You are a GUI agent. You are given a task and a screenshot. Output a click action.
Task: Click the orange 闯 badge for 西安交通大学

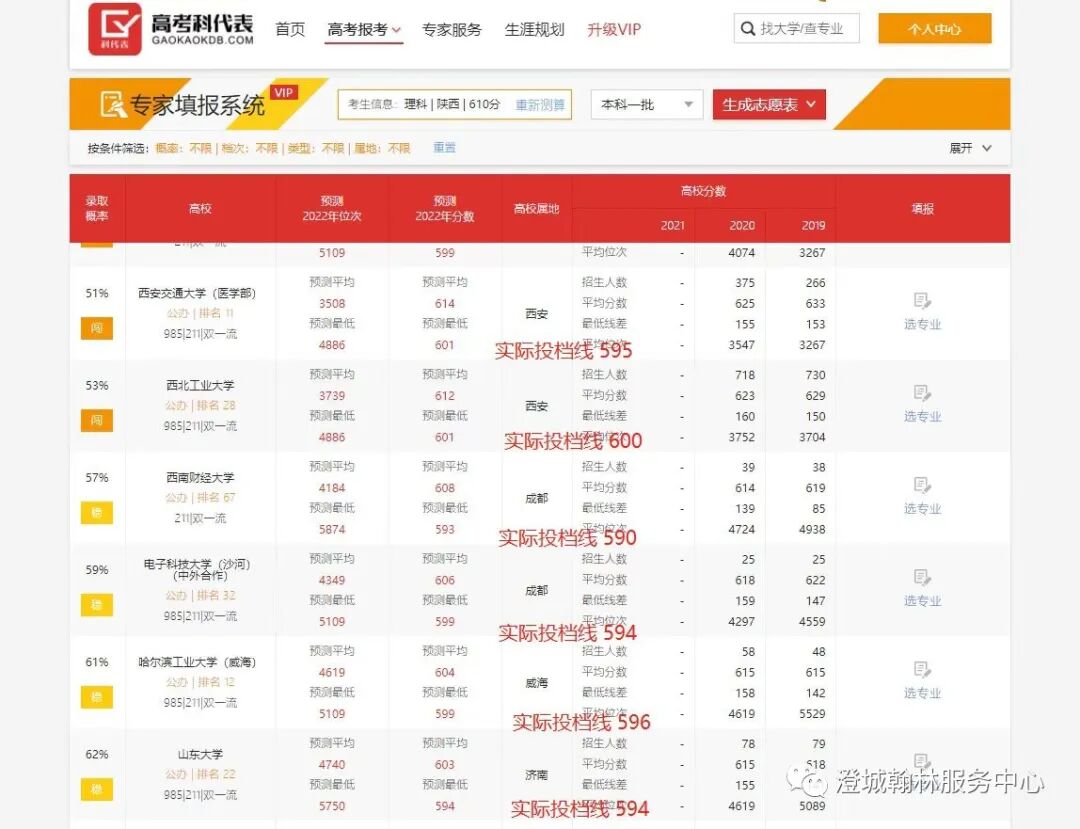tap(96, 328)
